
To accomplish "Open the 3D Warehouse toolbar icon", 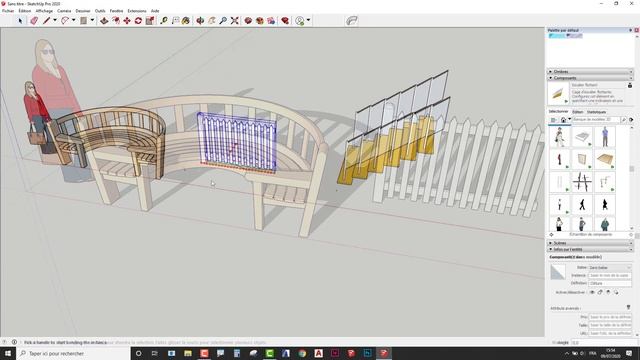I will [x=248, y=21].
